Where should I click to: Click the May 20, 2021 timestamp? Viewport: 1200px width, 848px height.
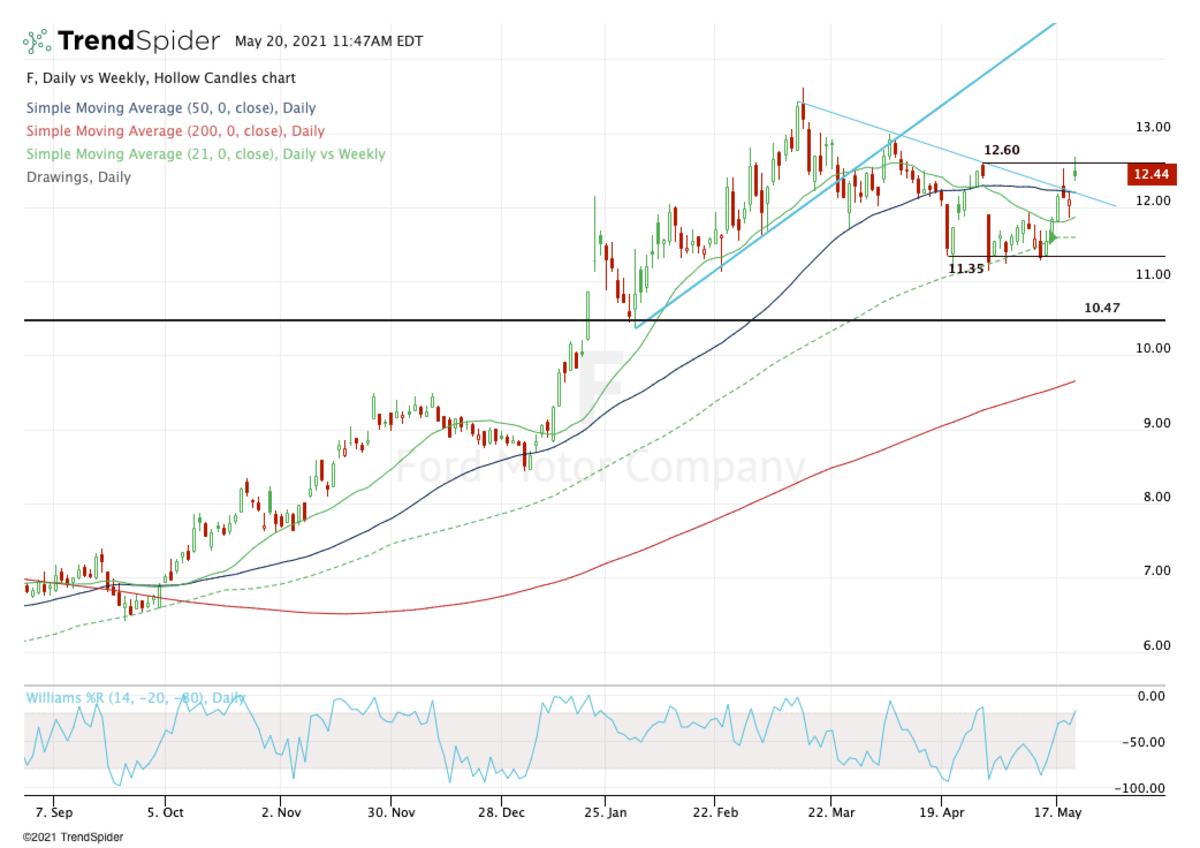(x=329, y=42)
